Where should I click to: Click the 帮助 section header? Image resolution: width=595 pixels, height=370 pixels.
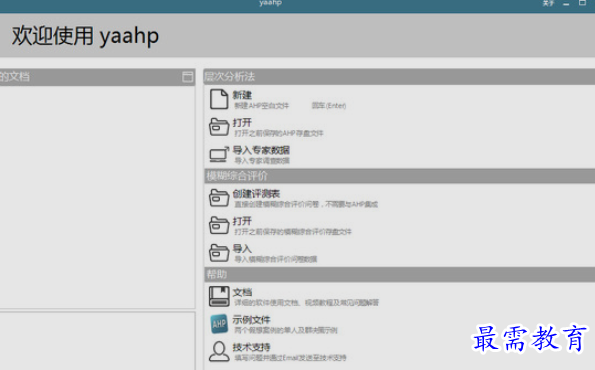point(400,274)
